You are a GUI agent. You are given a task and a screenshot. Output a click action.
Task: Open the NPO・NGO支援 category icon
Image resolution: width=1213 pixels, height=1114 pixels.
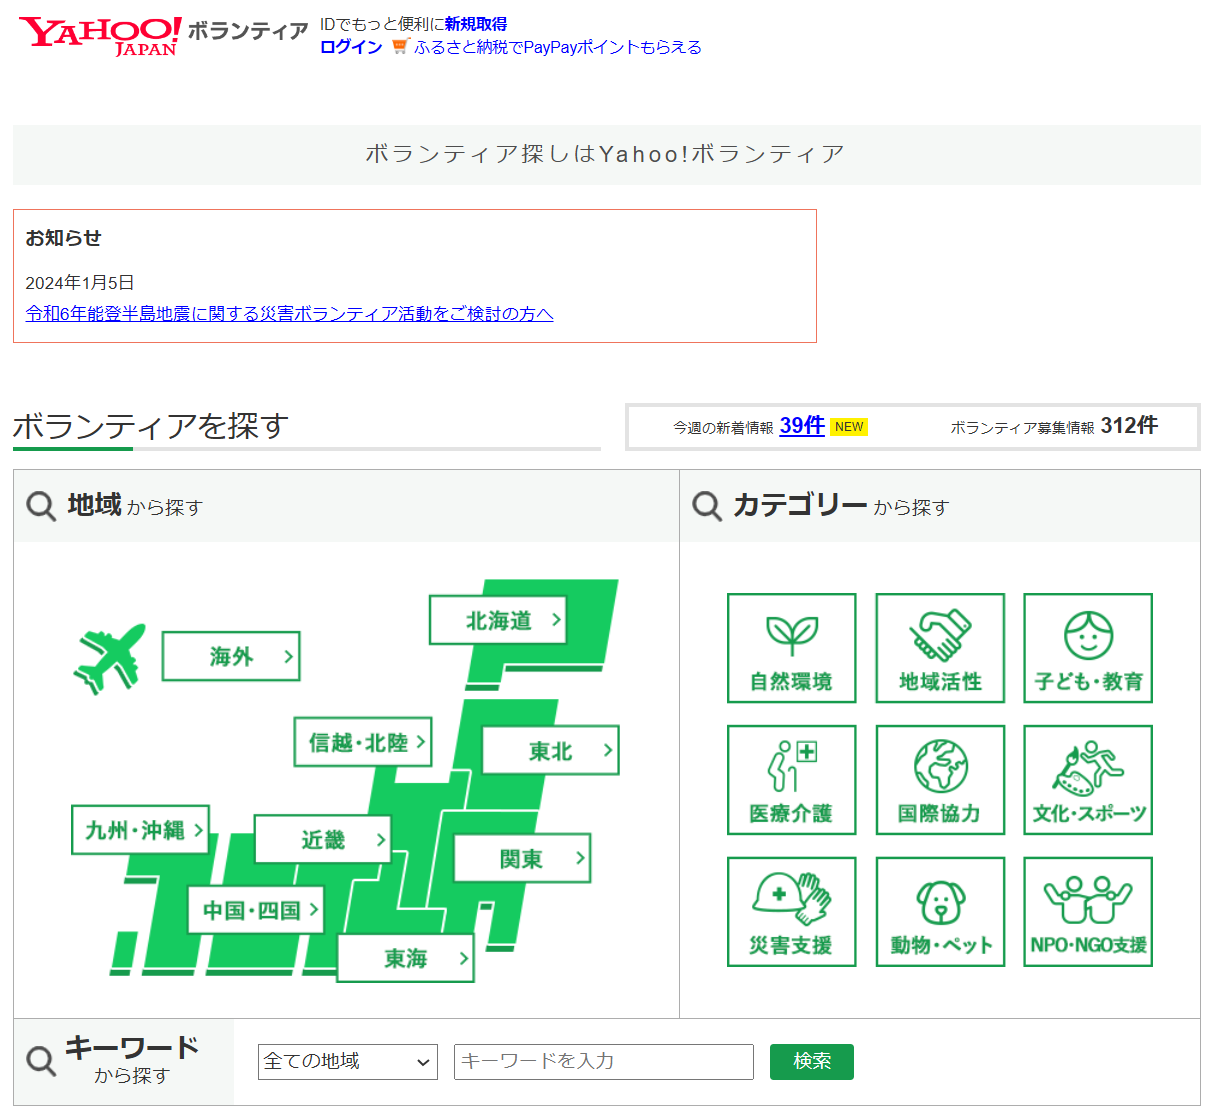pyautogui.click(x=1088, y=912)
